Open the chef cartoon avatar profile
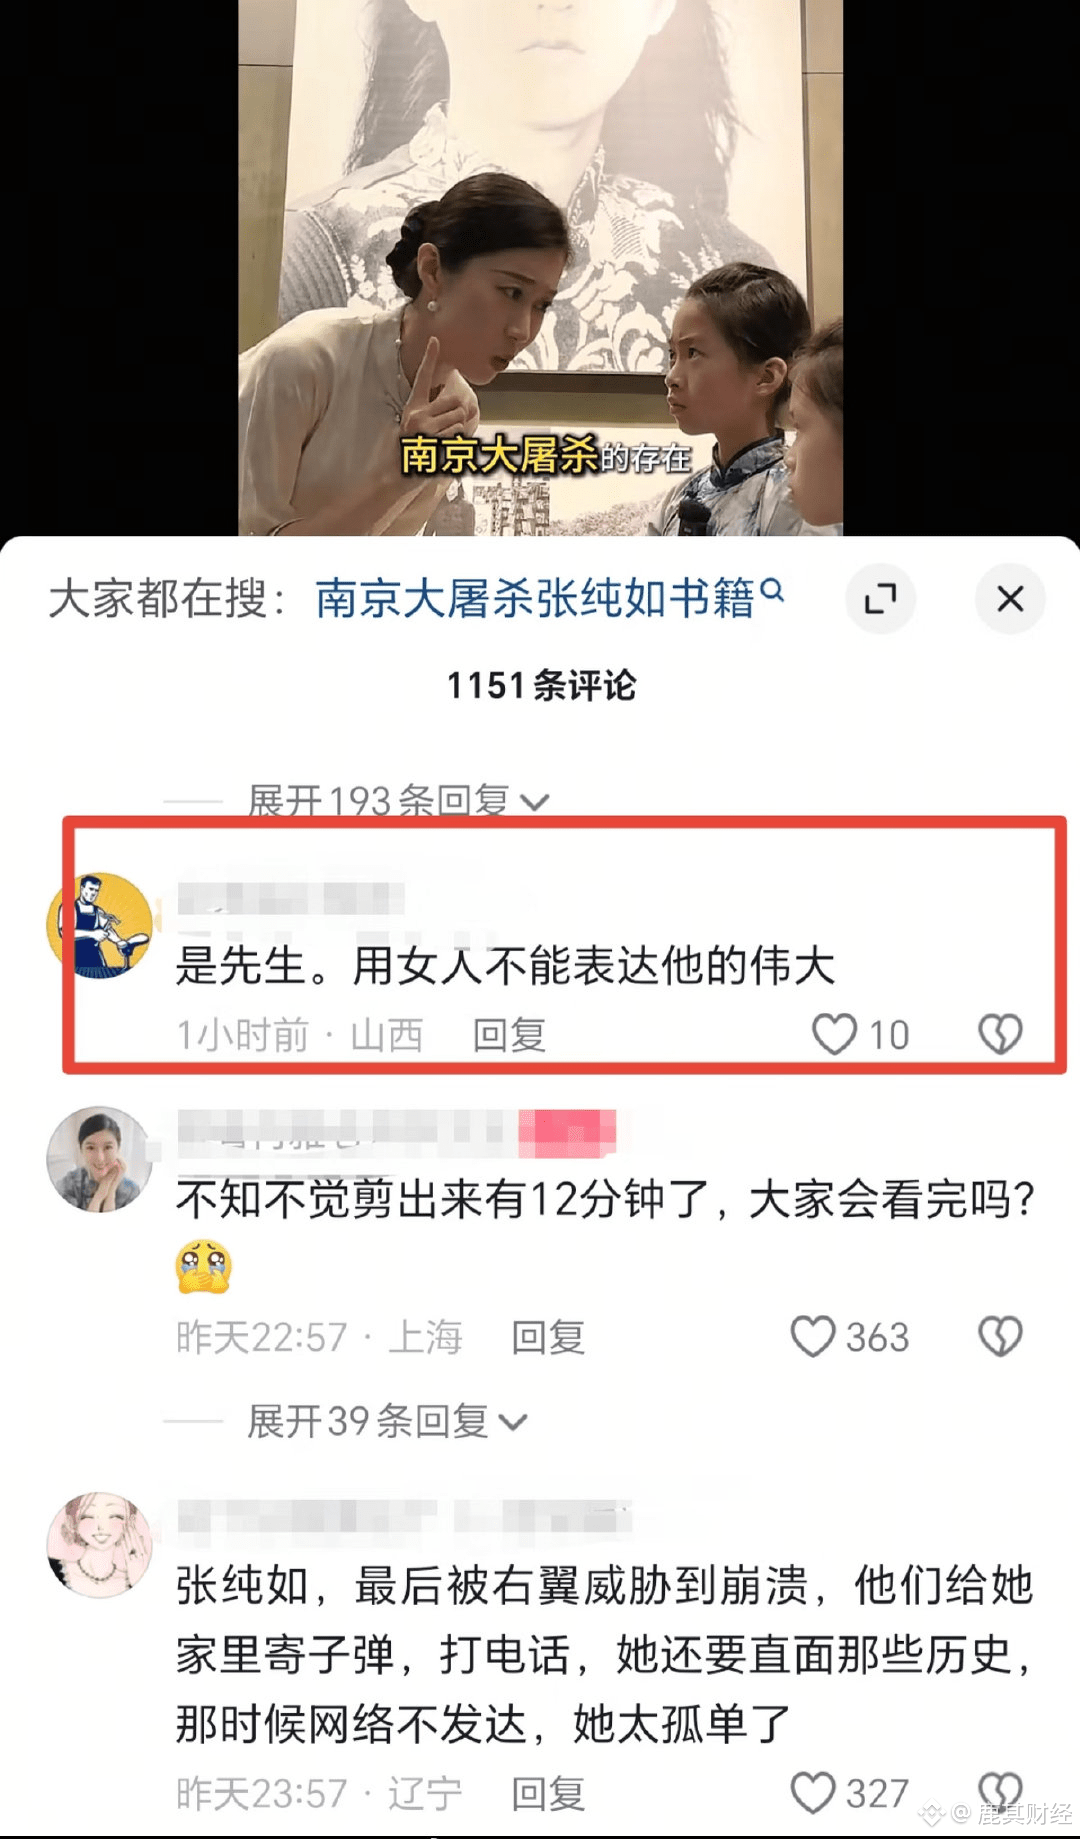This screenshot has height=1839, width=1080. tap(99, 926)
